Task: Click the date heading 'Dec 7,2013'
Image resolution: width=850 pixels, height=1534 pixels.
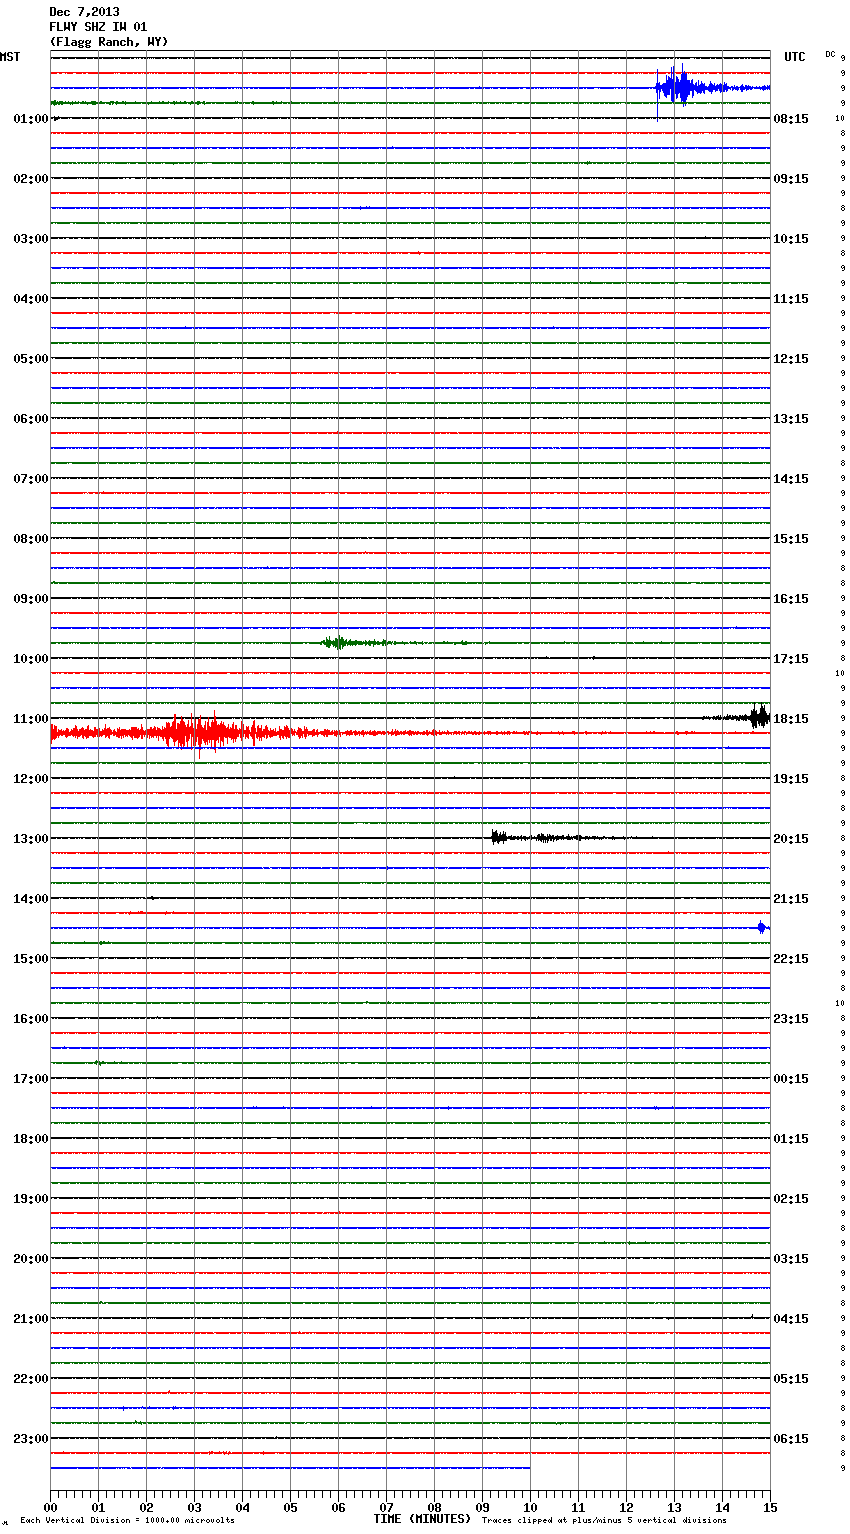Action: pyautogui.click(x=84, y=12)
